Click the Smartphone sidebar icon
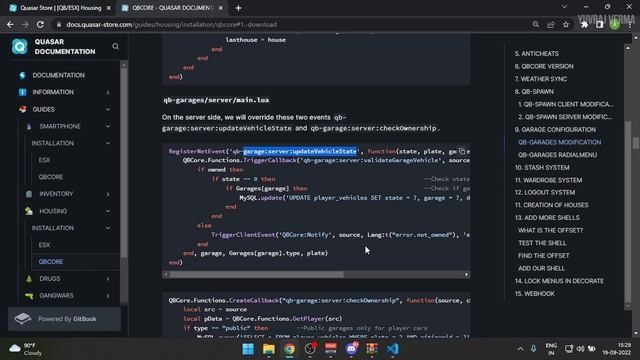The height and width of the screenshot is (360, 640). pyautogui.click(x=29, y=127)
